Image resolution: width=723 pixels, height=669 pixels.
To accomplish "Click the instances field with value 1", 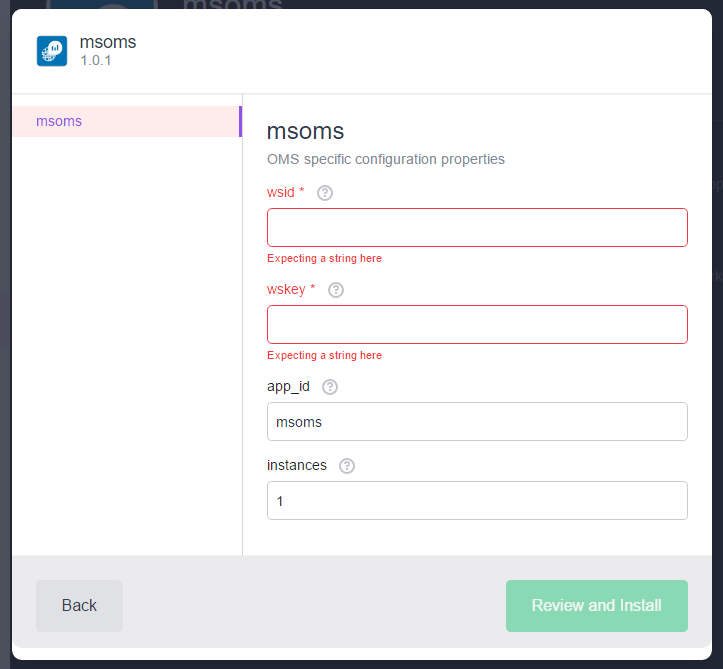I will pos(477,501).
